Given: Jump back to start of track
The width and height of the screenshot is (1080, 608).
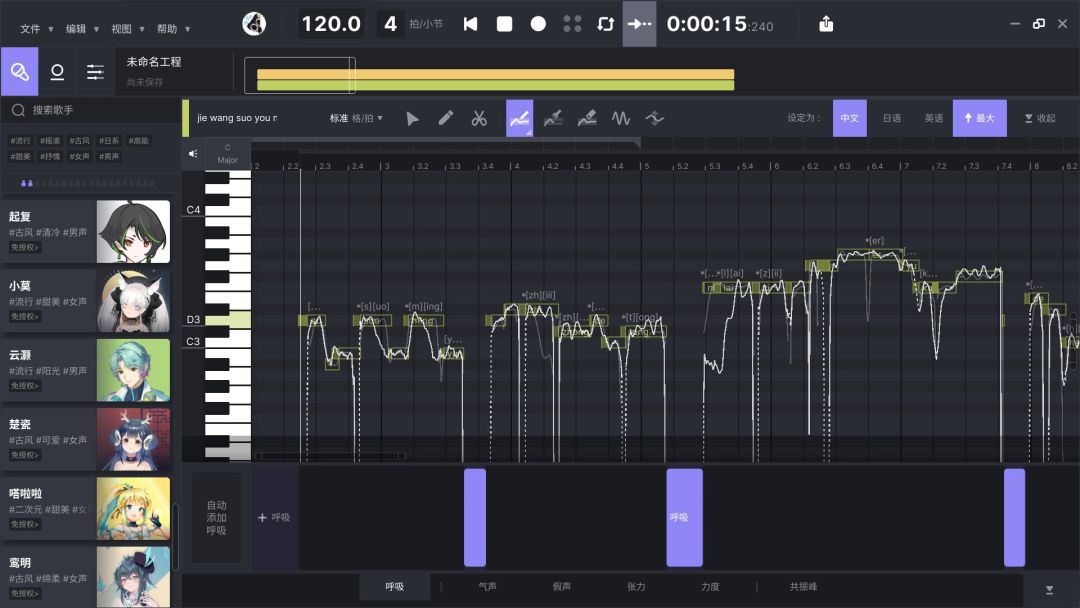Looking at the screenshot, I should tap(470, 24).
